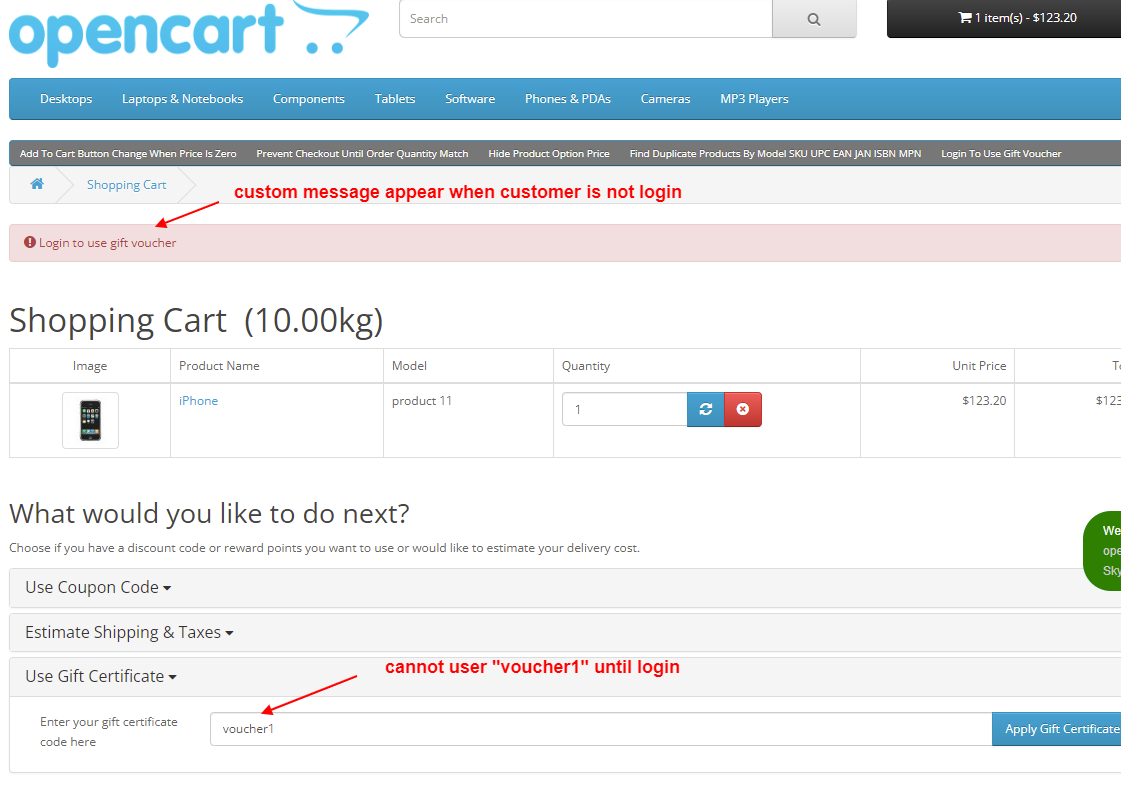Viewport: 1121px width, 791px height.
Task: Open the Phones & PDAs menu
Action: point(567,99)
